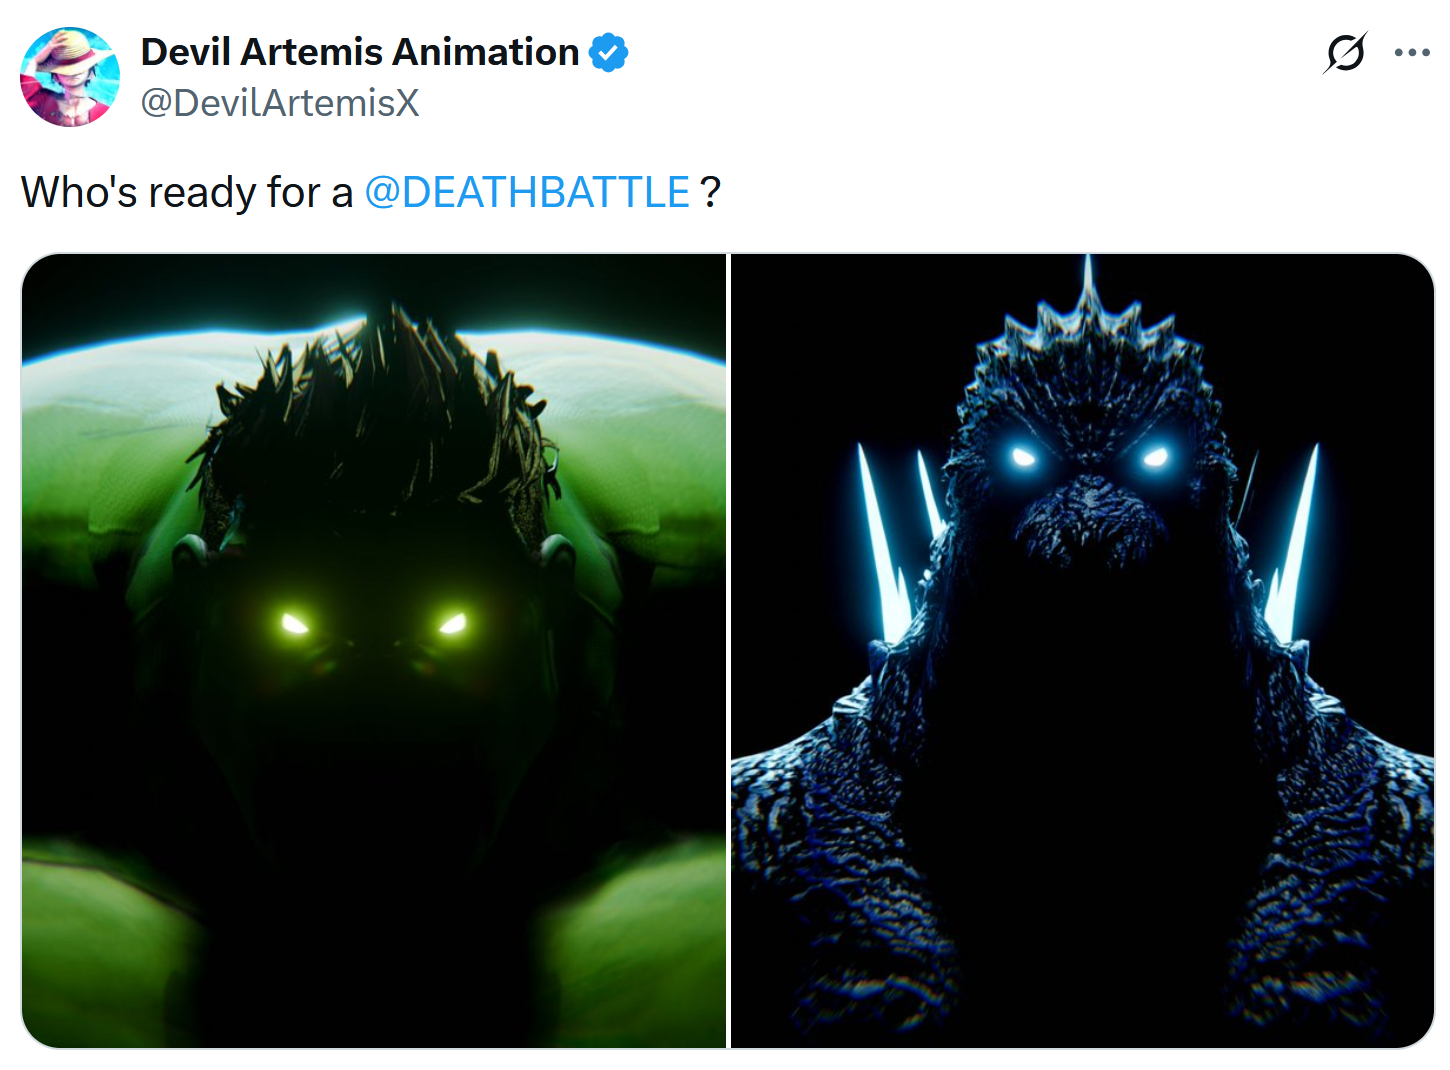Open the green Hulk silhouette image
Viewport: 1450px width, 1070px height.
point(374,651)
